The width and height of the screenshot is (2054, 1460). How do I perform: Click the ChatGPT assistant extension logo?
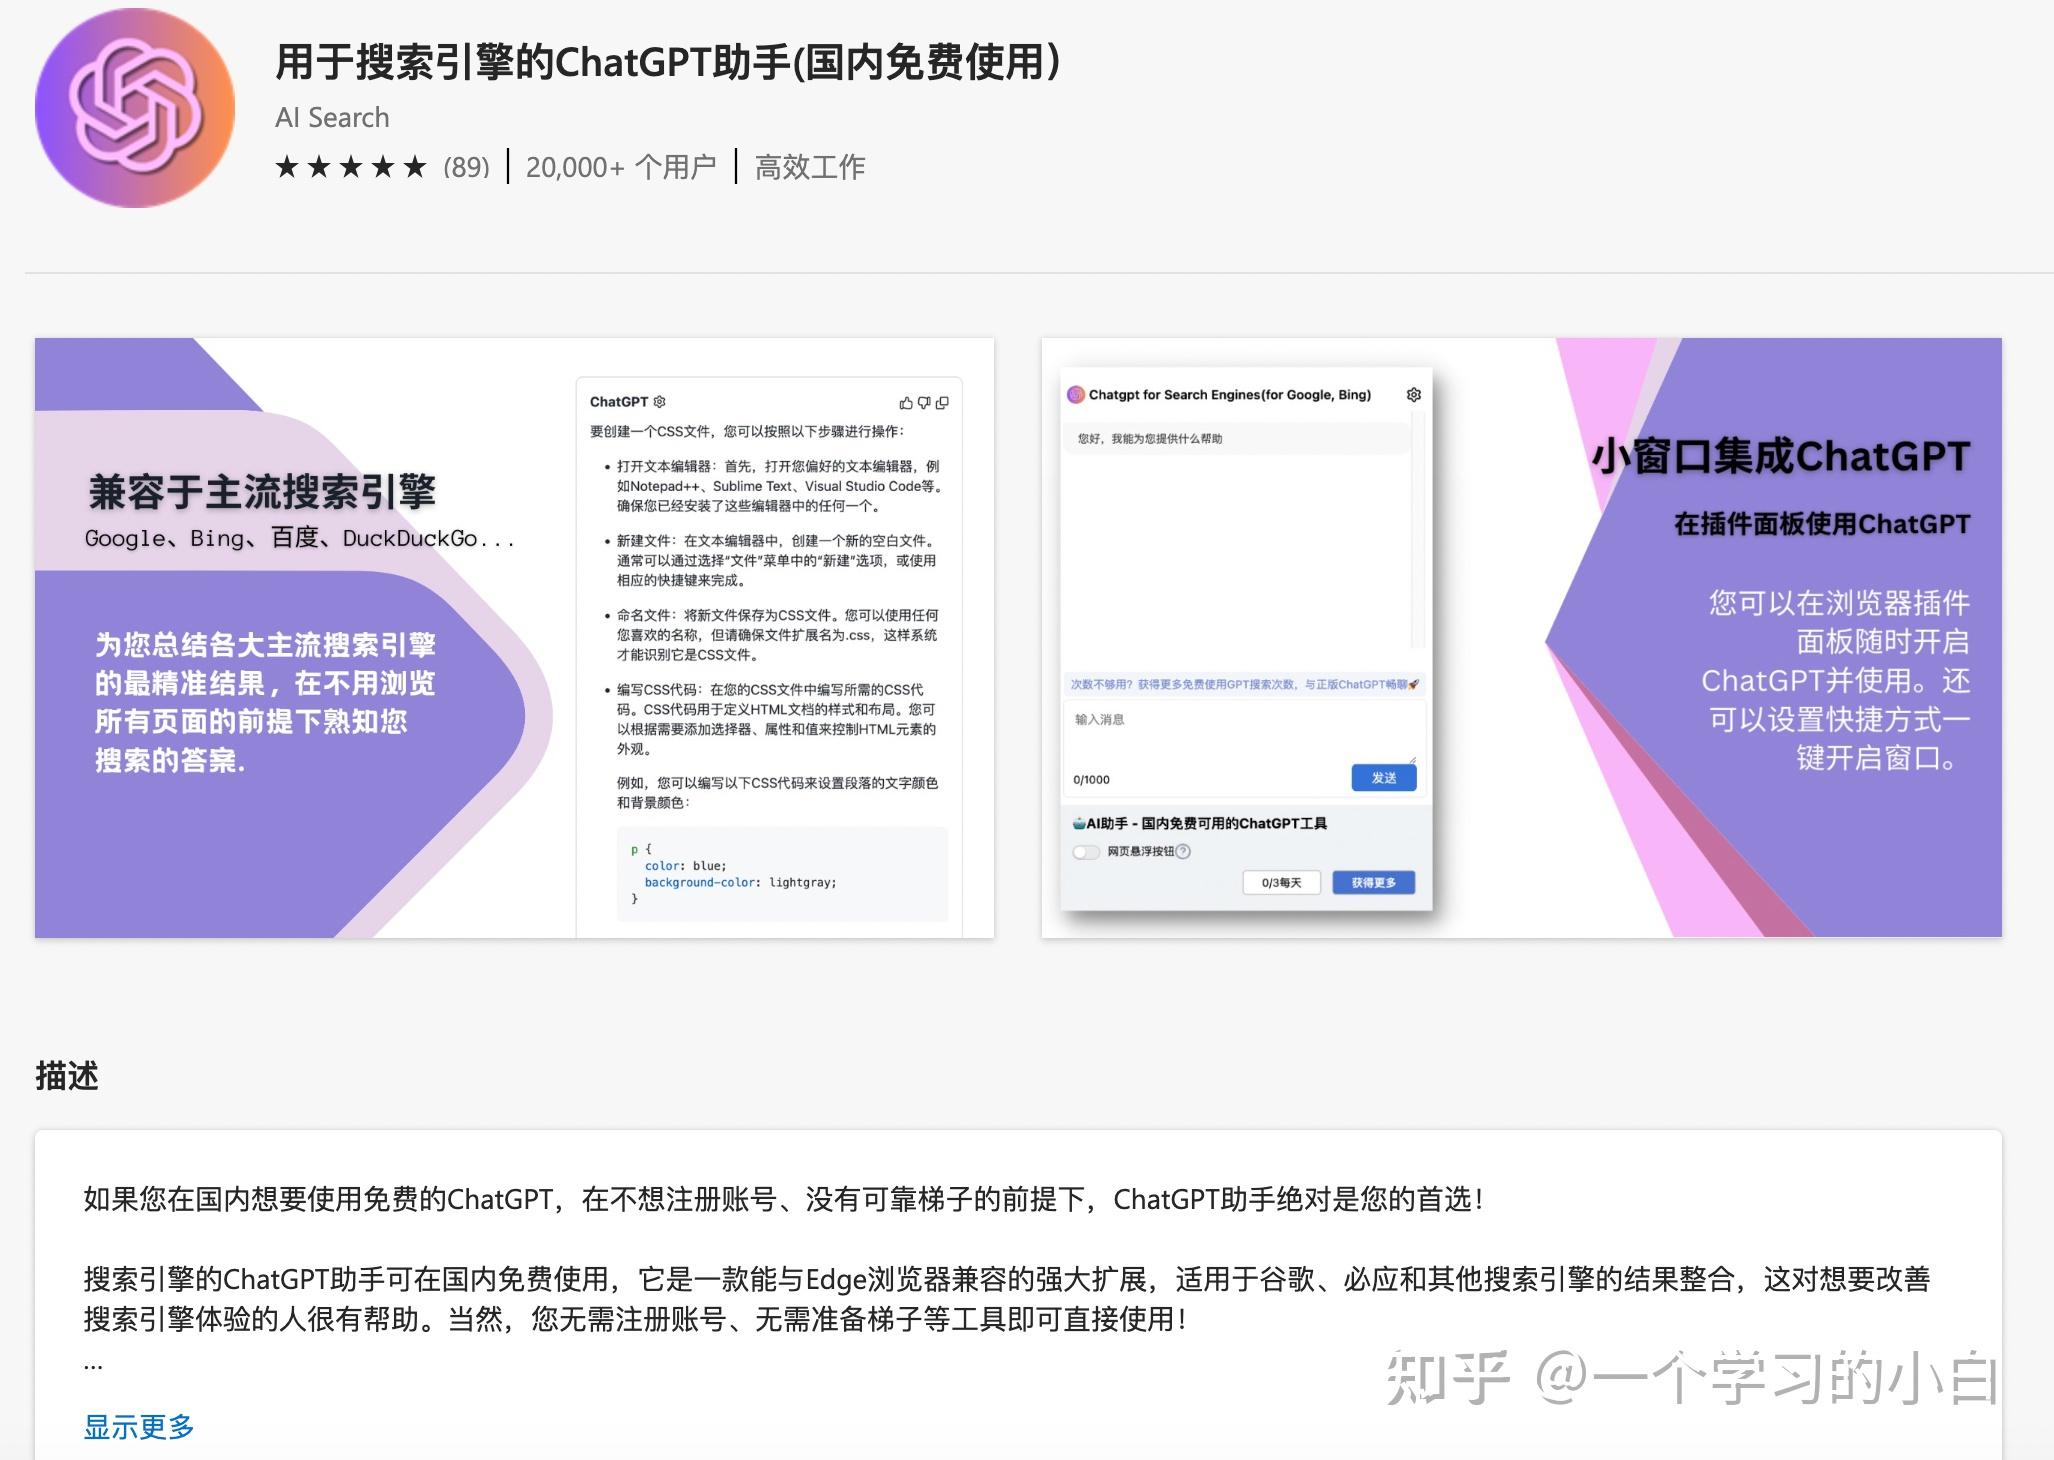tap(135, 108)
